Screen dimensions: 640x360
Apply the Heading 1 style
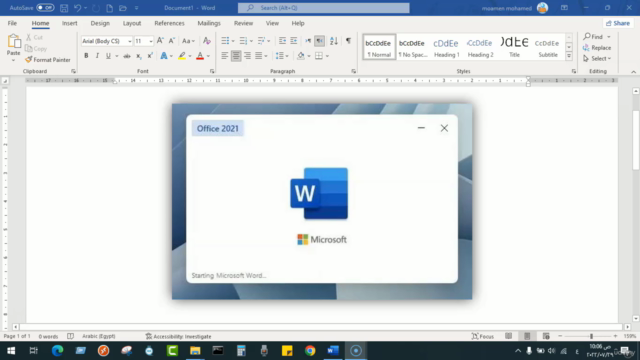(x=447, y=47)
